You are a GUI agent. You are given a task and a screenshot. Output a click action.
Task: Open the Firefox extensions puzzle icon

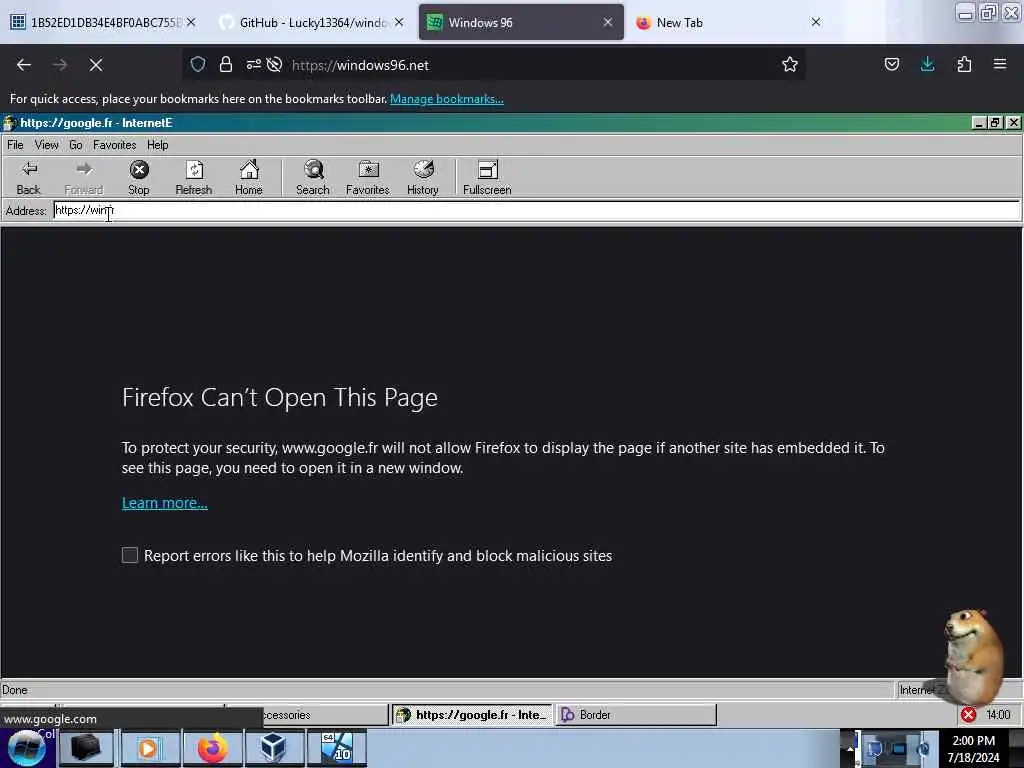point(965,65)
